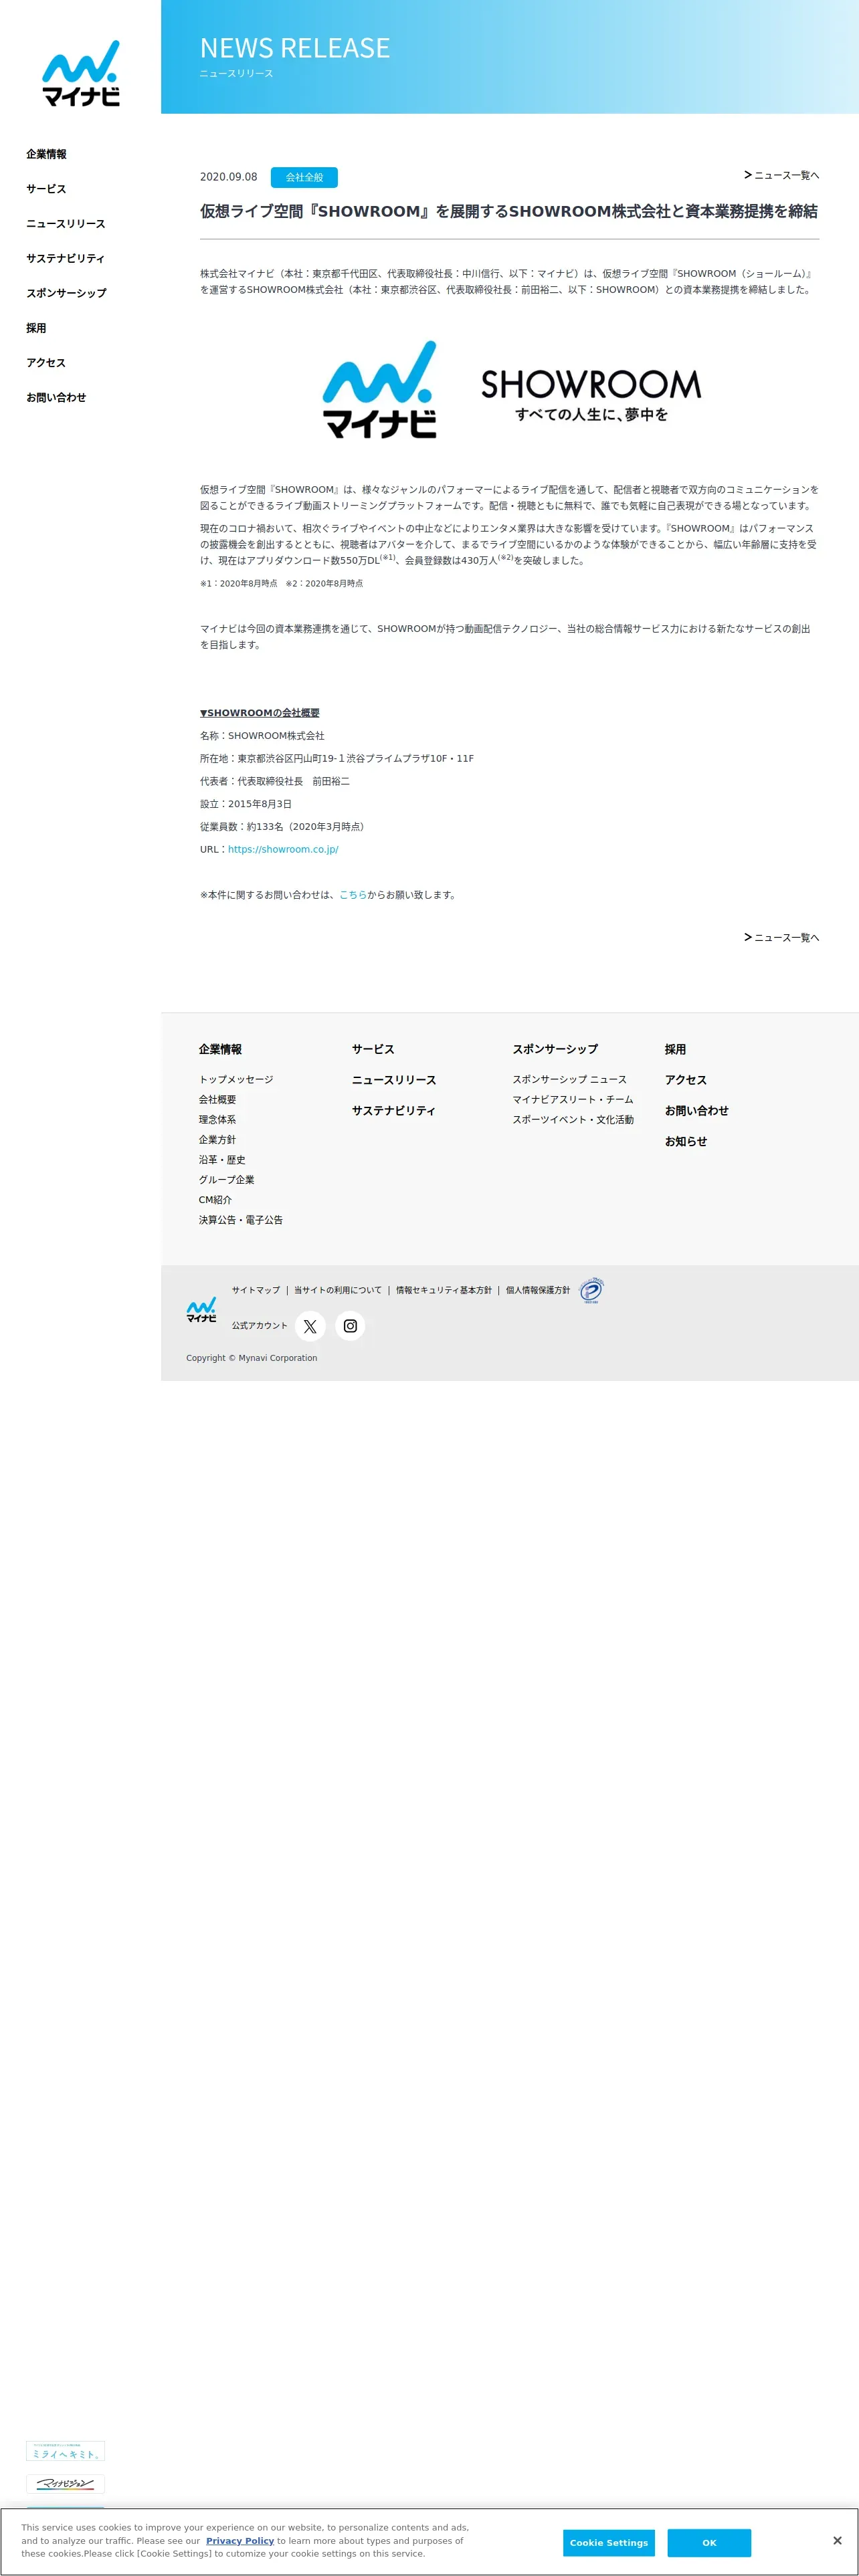The height and width of the screenshot is (2576, 859).
Task: Click the 名称：SHOWROOM株式会社 line
Action: 262,736
